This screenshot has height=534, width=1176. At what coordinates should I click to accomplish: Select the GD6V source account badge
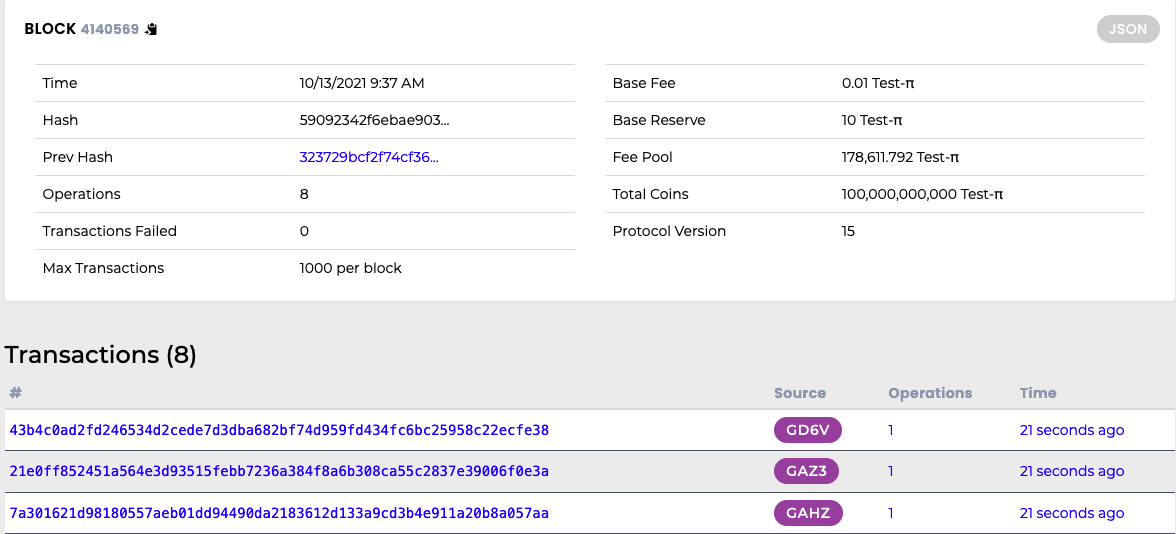point(808,430)
